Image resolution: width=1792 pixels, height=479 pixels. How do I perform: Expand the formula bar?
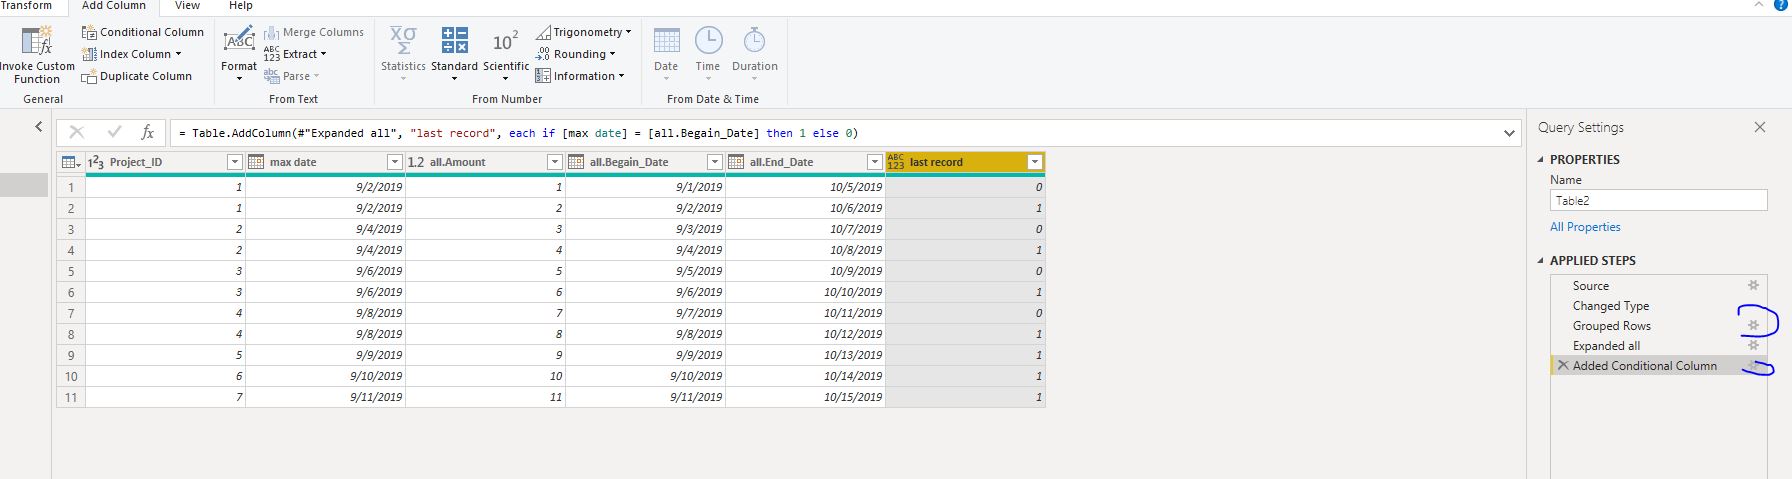click(1509, 133)
